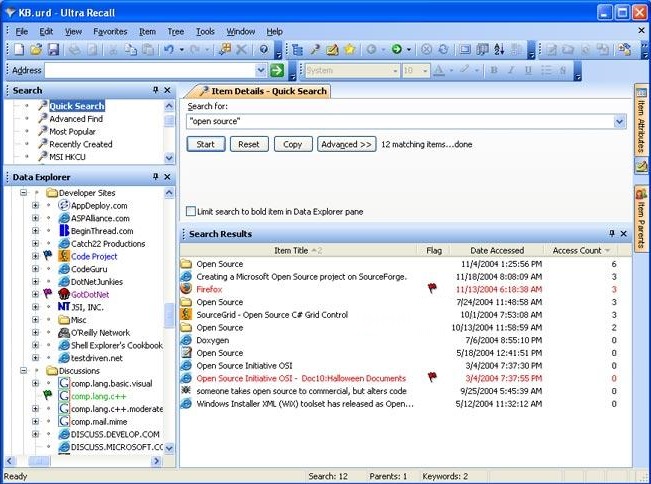
Task: Click the sort A-Z icon
Action: coord(499,50)
